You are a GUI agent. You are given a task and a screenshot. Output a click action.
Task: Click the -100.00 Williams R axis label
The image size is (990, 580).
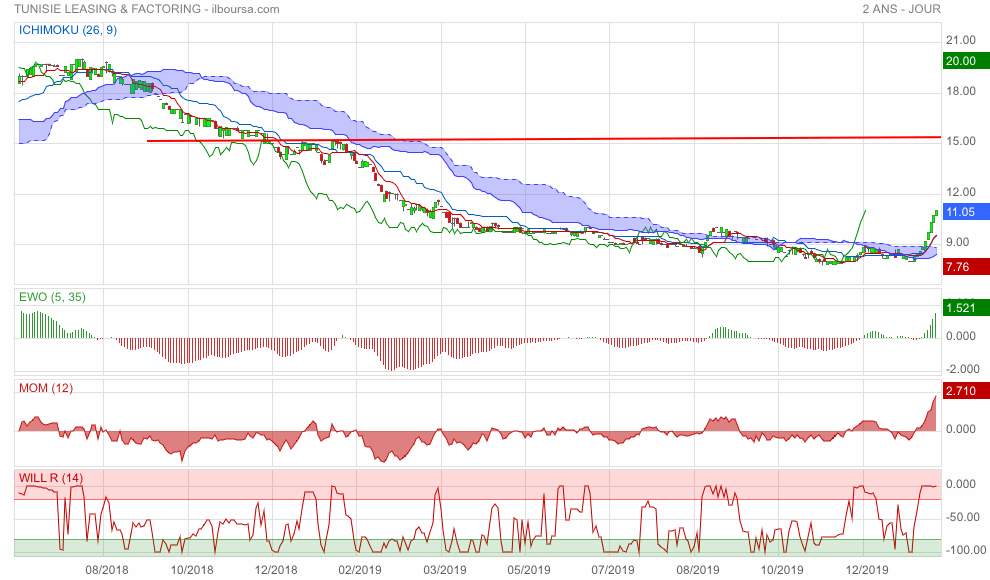(965, 550)
